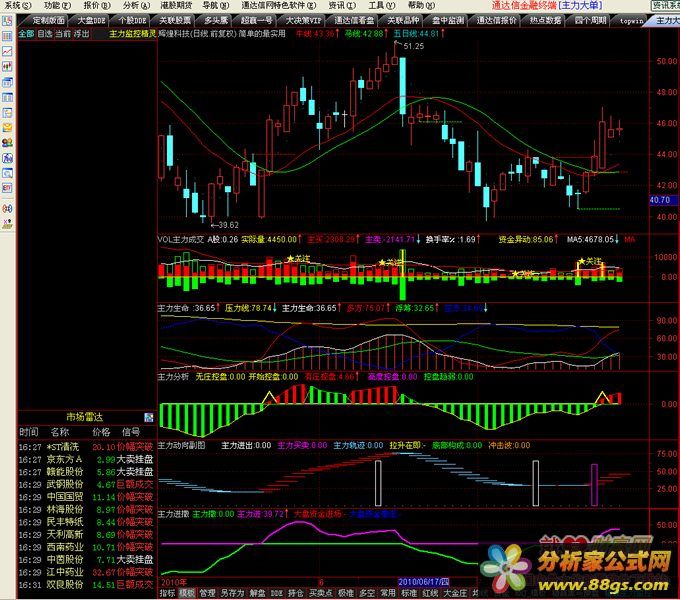The height and width of the screenshot is (600, 680).
Task: Open the time-share line chart icon in the sidebar
Action: click(x=7, y=51)
